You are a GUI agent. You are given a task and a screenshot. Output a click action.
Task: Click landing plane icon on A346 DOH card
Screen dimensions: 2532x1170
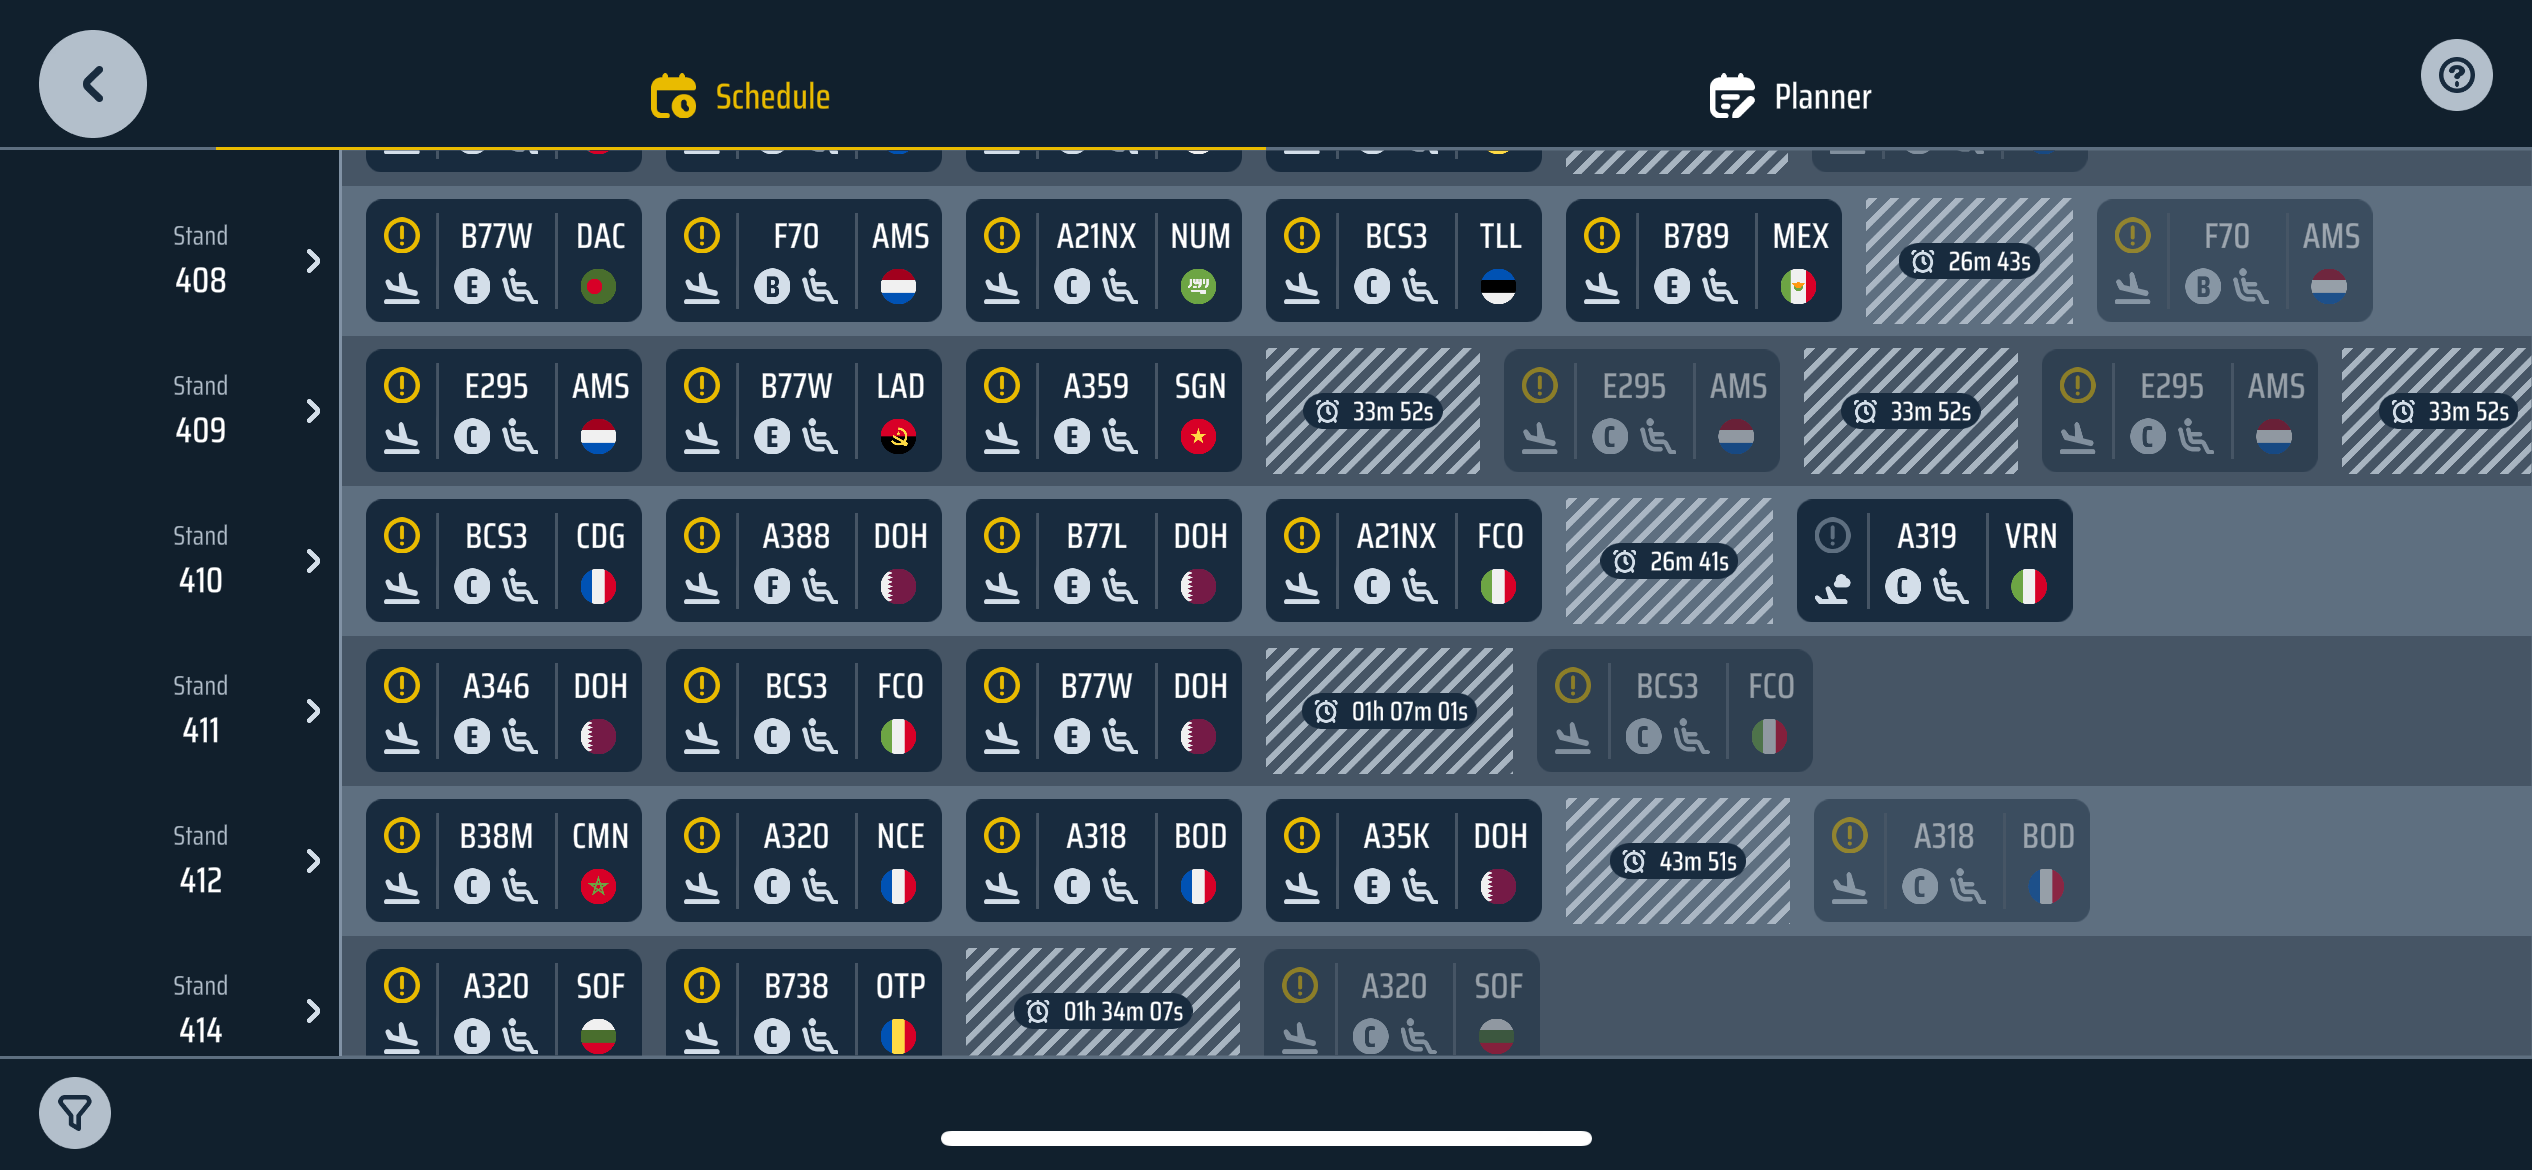pos(402,737)
